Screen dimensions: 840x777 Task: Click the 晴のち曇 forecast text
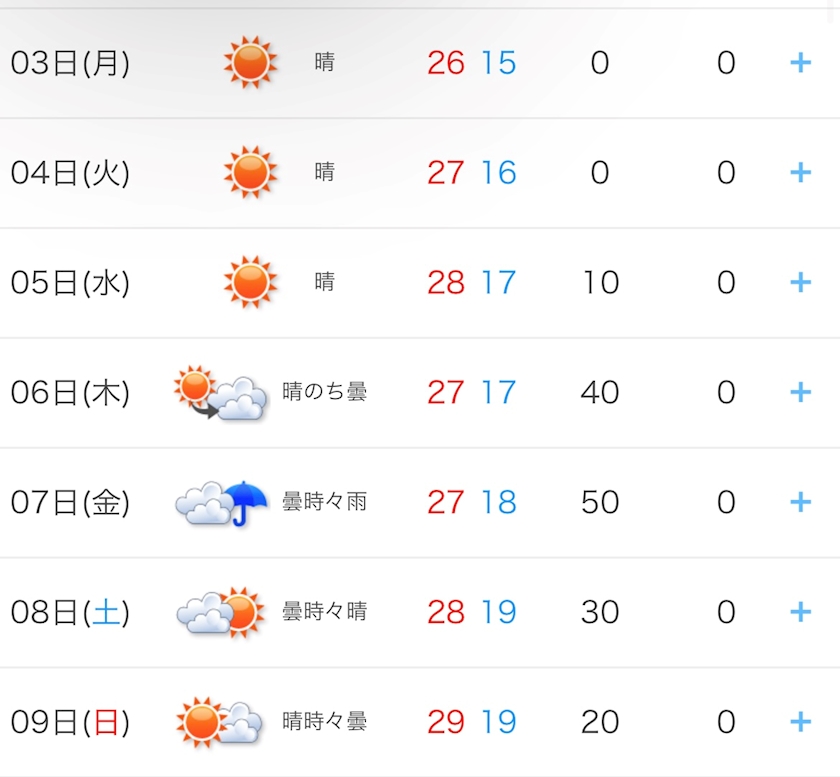click(324, 392)
